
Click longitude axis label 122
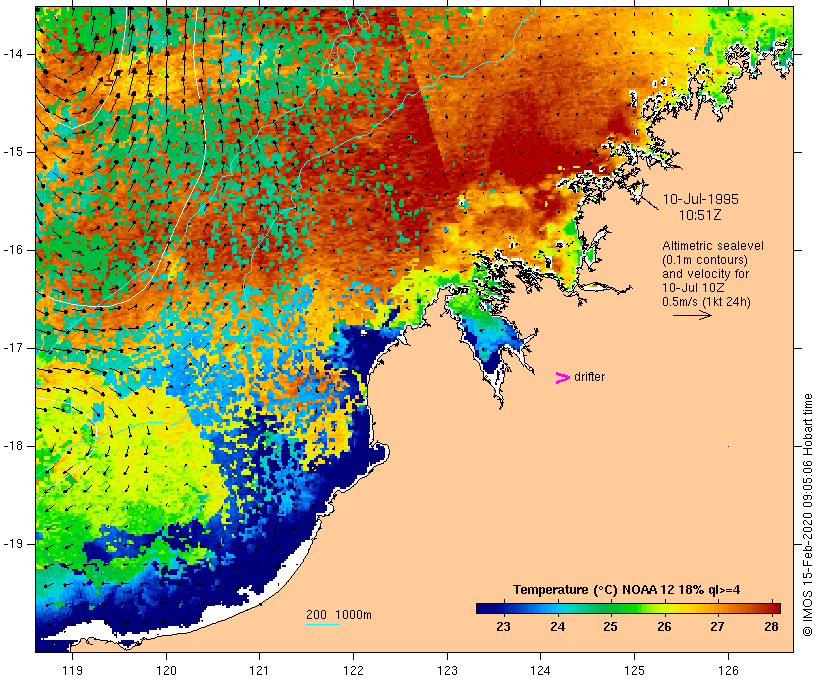pyautogui.click(x=354, y=671)
